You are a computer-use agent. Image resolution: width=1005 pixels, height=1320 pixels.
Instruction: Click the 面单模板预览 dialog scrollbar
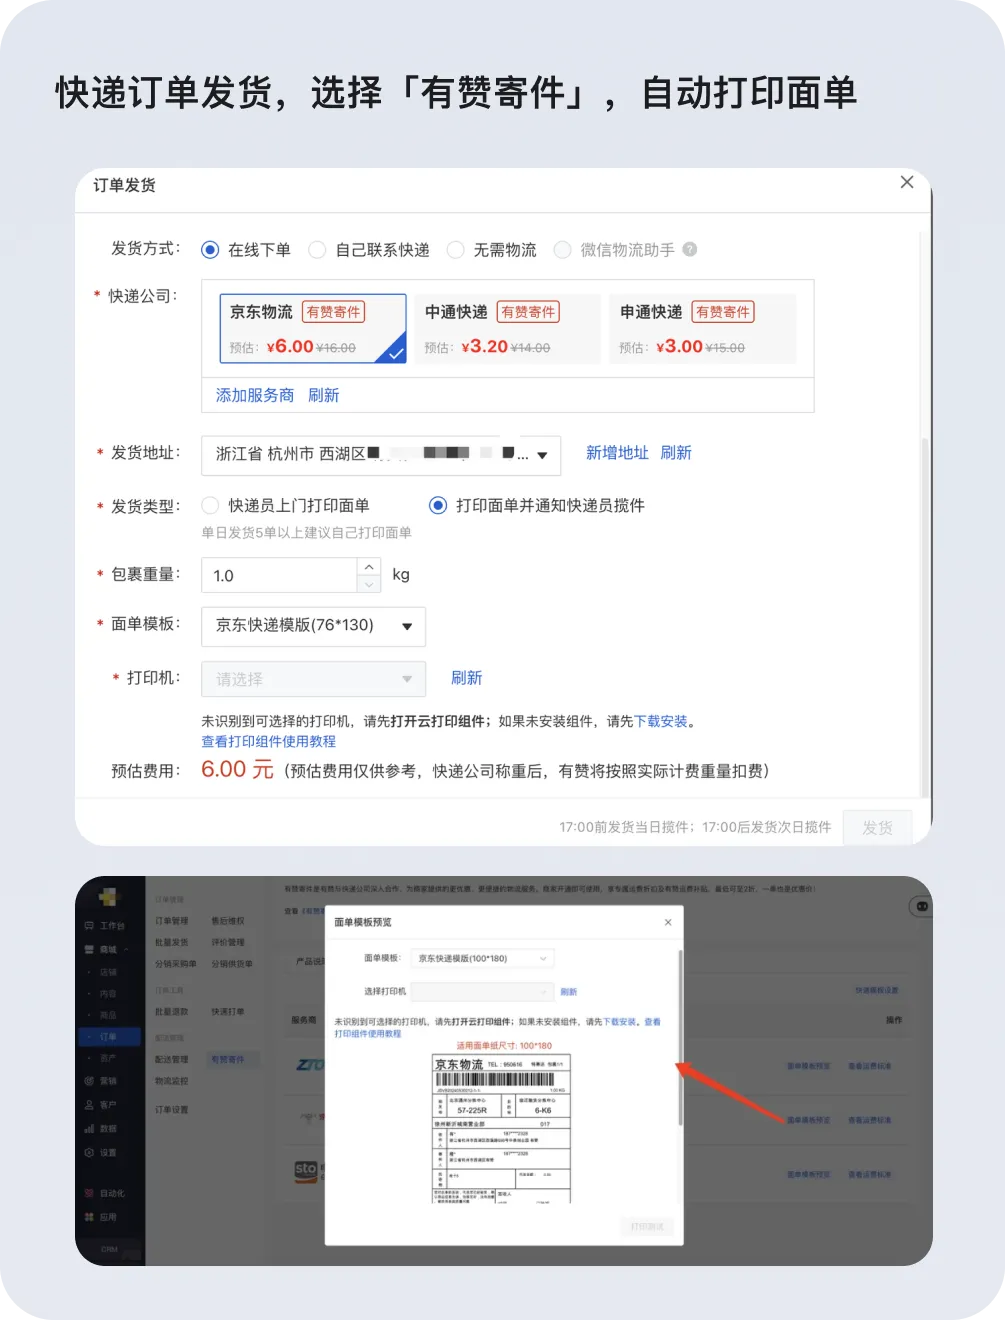tap(680, 1040)
